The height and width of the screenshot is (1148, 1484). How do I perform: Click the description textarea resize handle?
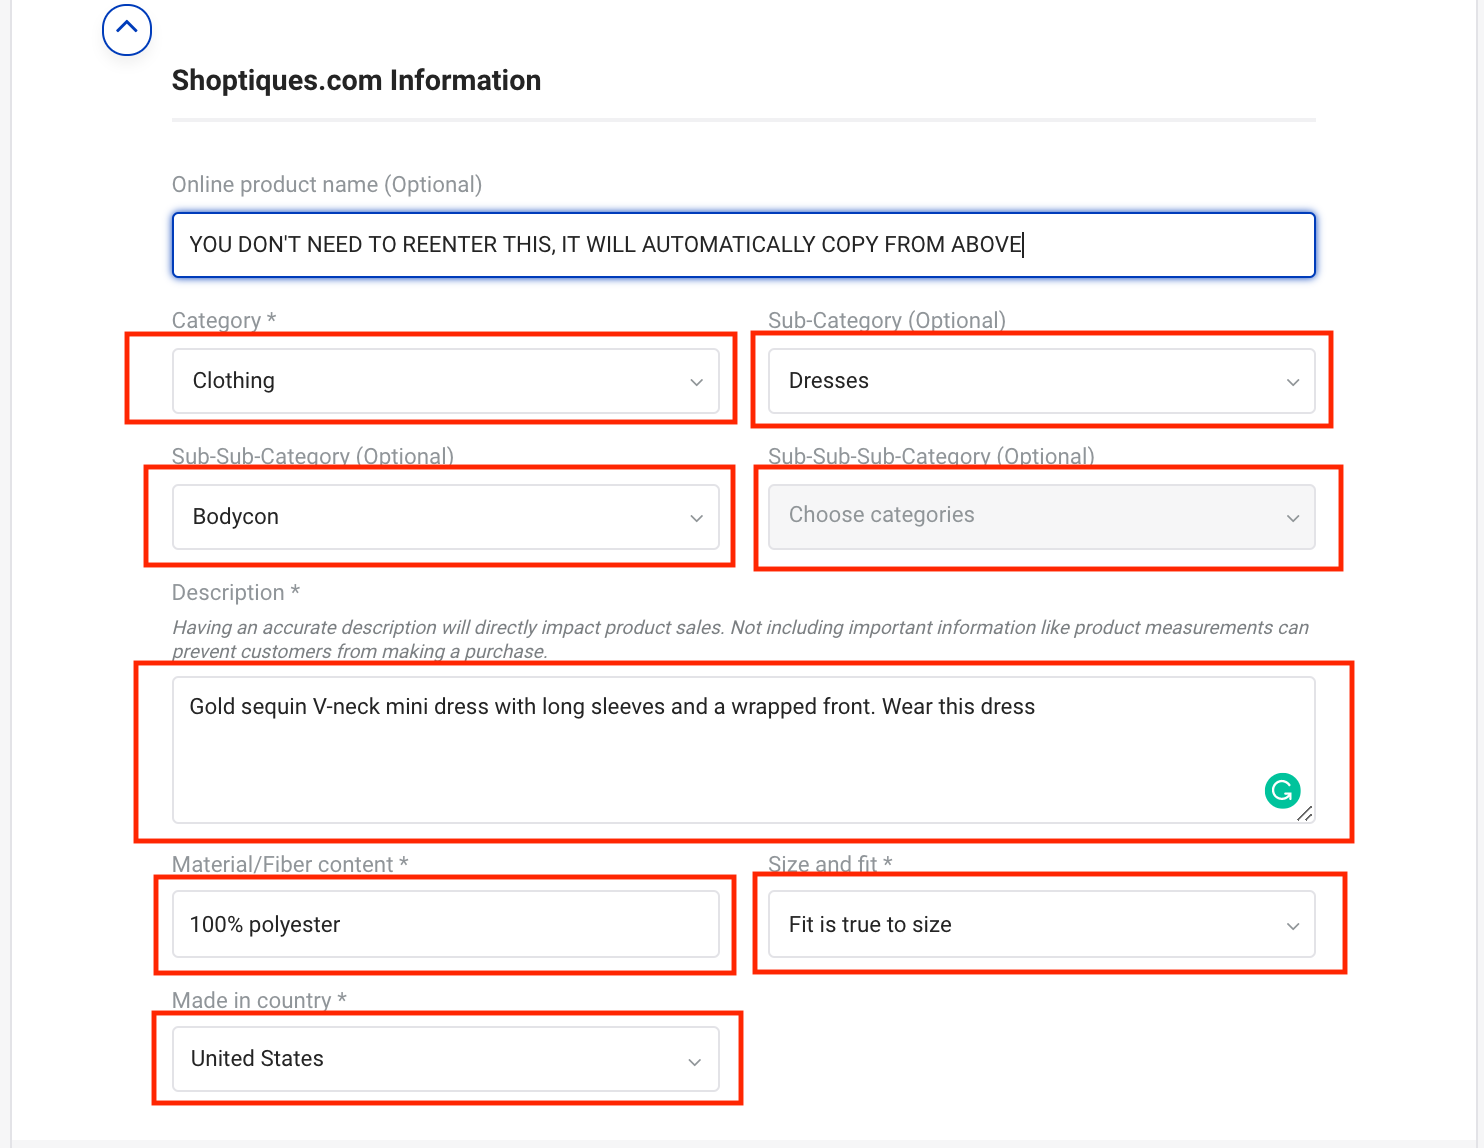1305,814
